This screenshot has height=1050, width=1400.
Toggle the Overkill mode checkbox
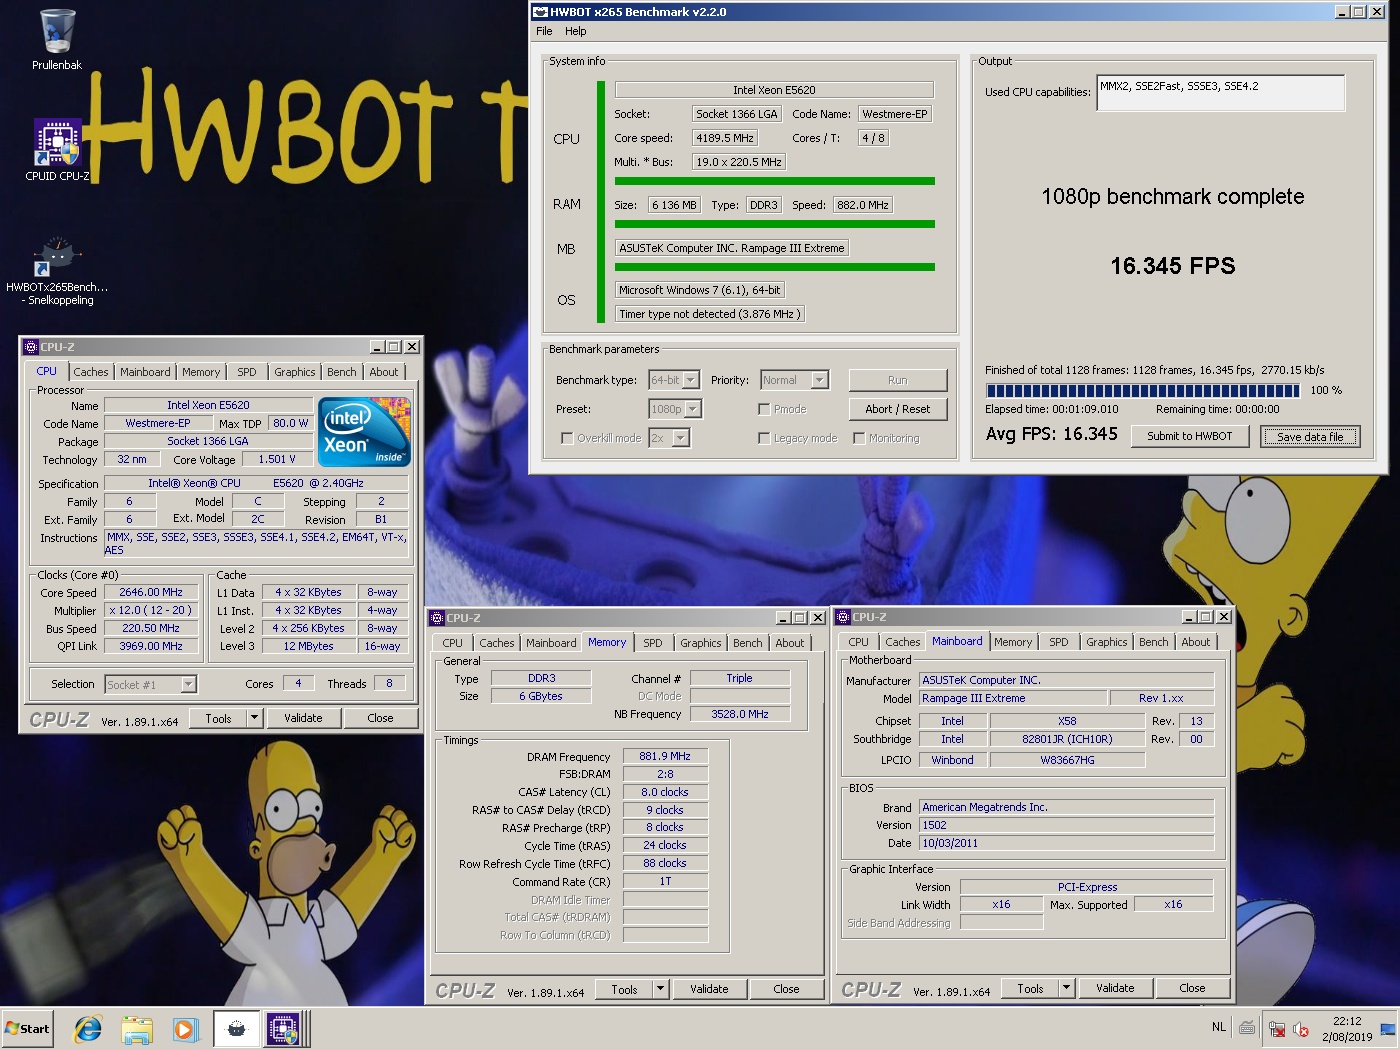[x=567, y=438]
